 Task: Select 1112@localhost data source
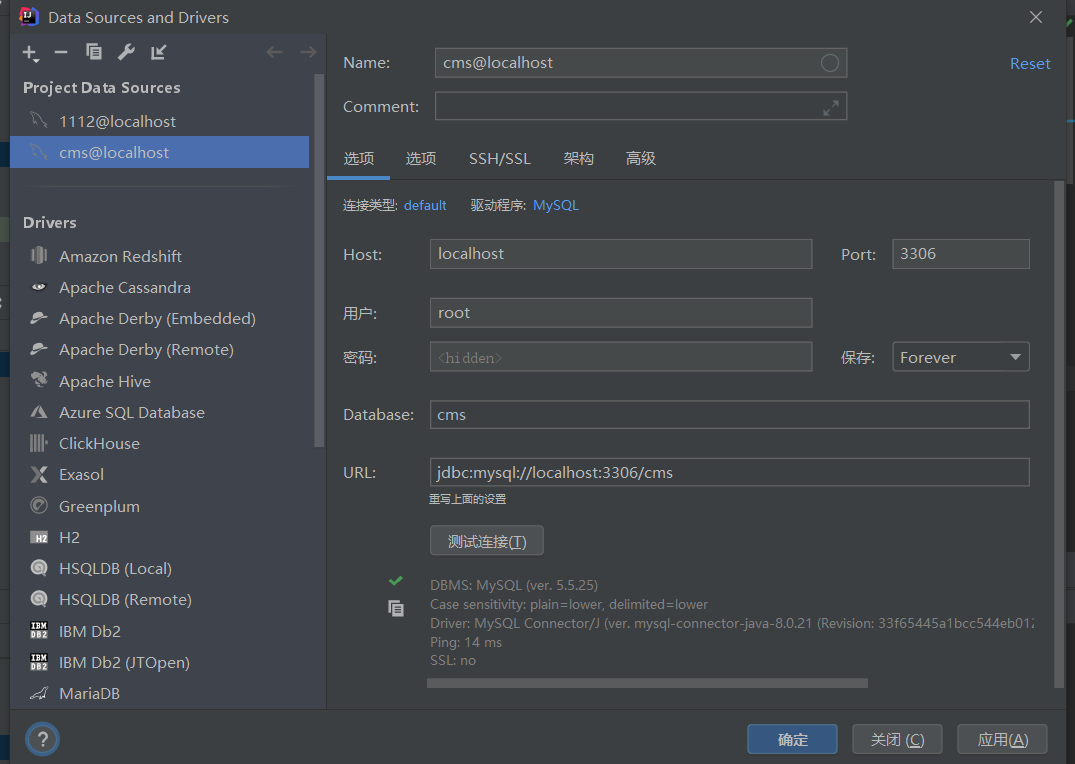click(x=159, y=121)
